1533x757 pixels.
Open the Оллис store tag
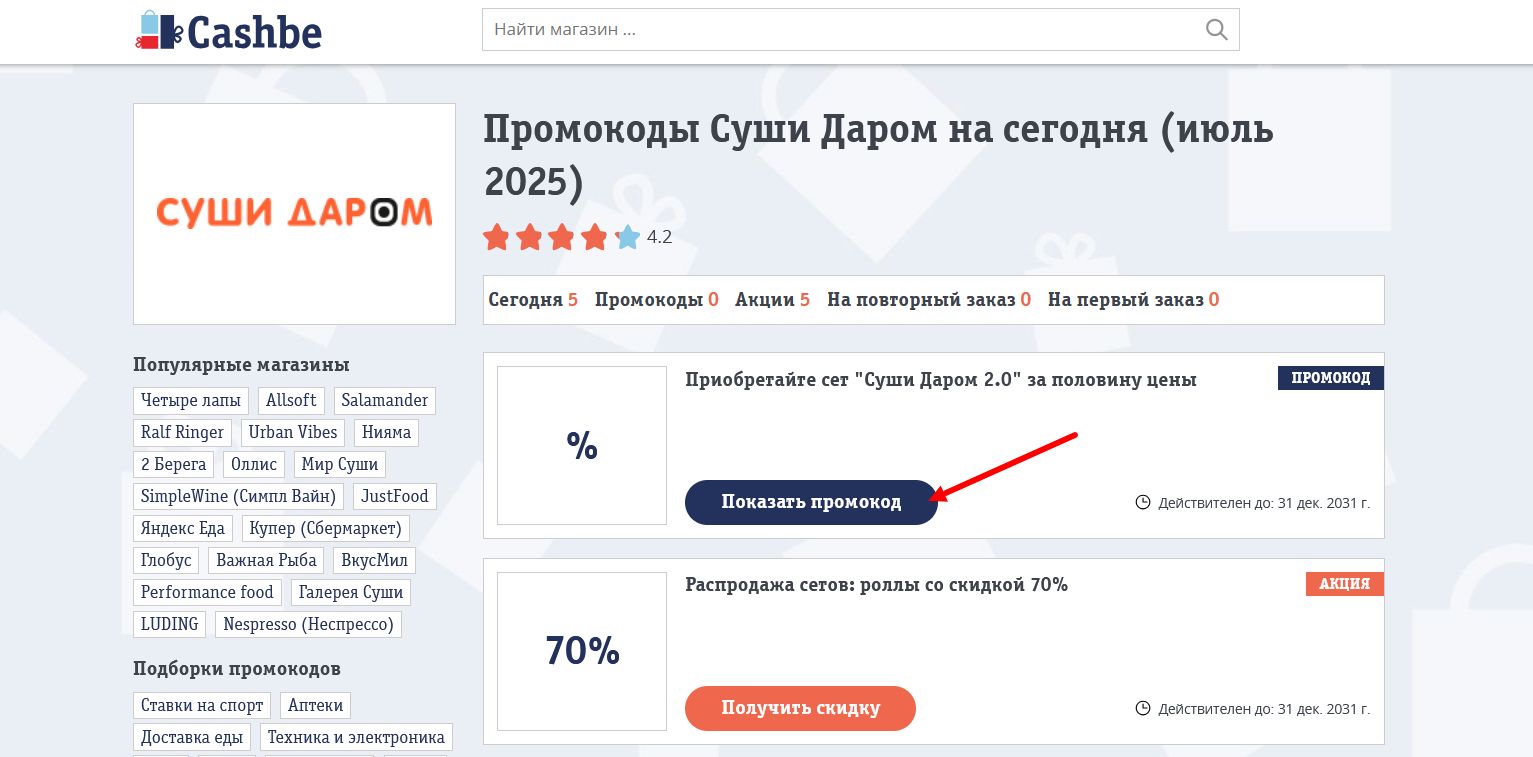coord(254,464)
